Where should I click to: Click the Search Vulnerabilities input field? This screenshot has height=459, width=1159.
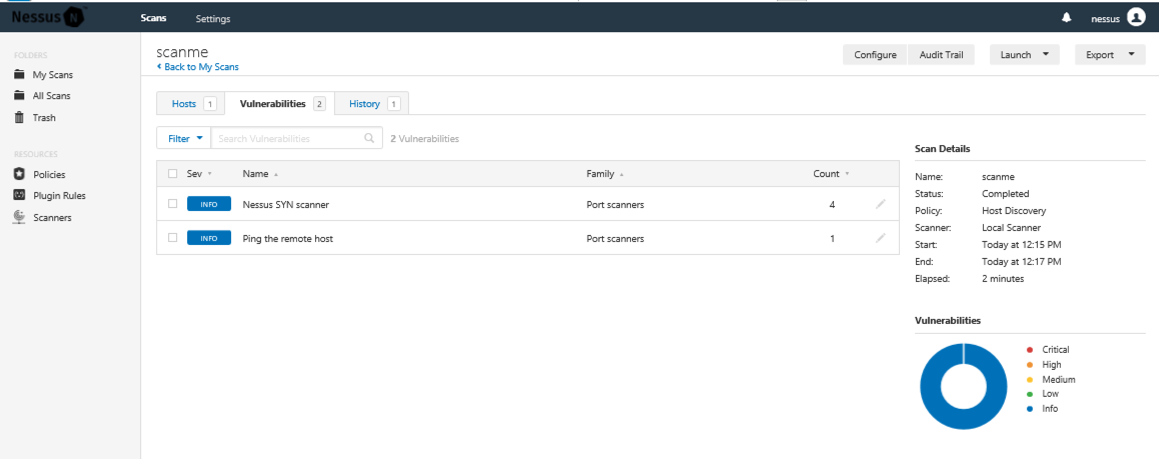tap(288, 139)
